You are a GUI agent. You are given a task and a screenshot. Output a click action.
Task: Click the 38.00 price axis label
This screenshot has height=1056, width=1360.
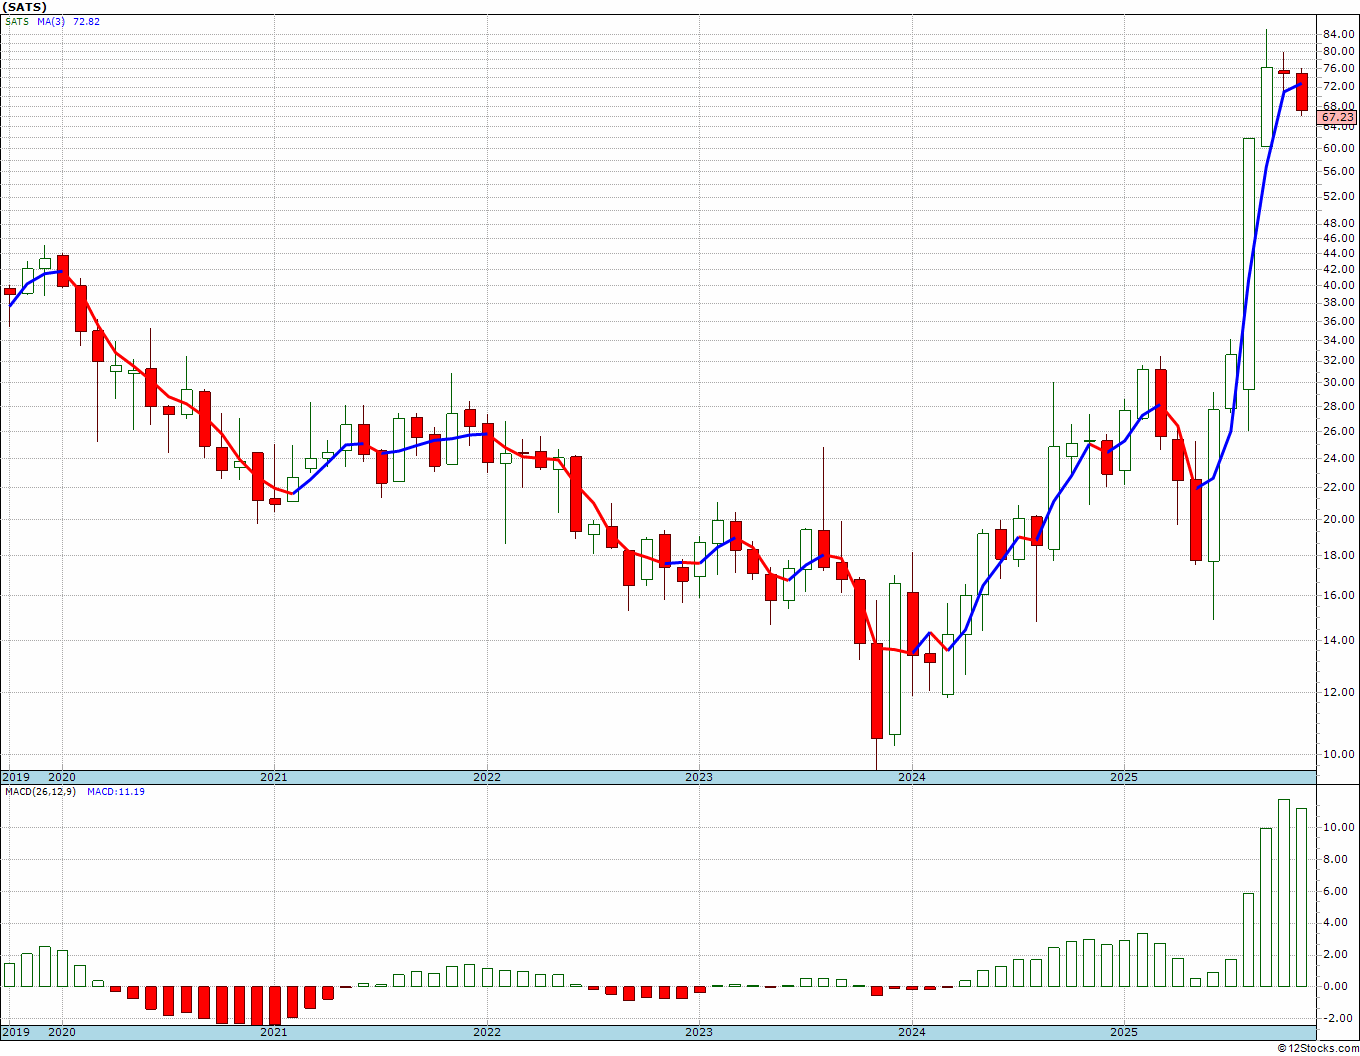tap(1338, 303)
